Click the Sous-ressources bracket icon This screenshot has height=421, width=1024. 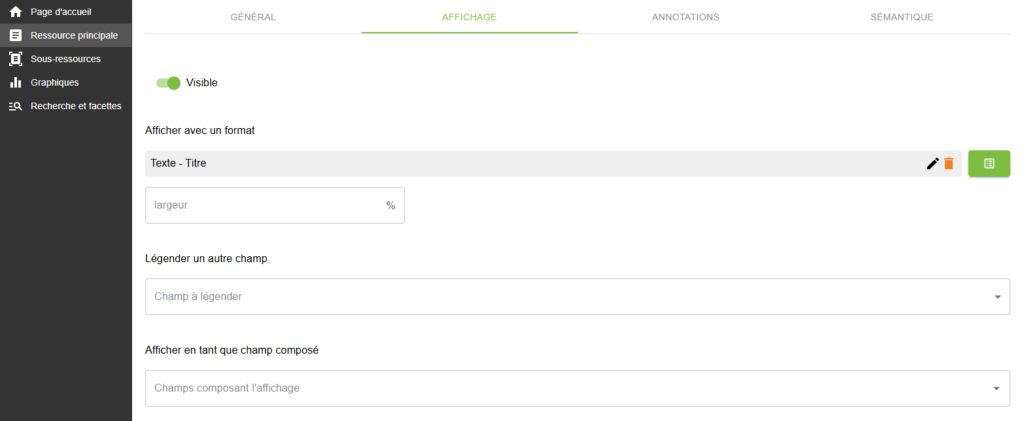point(16,59)
